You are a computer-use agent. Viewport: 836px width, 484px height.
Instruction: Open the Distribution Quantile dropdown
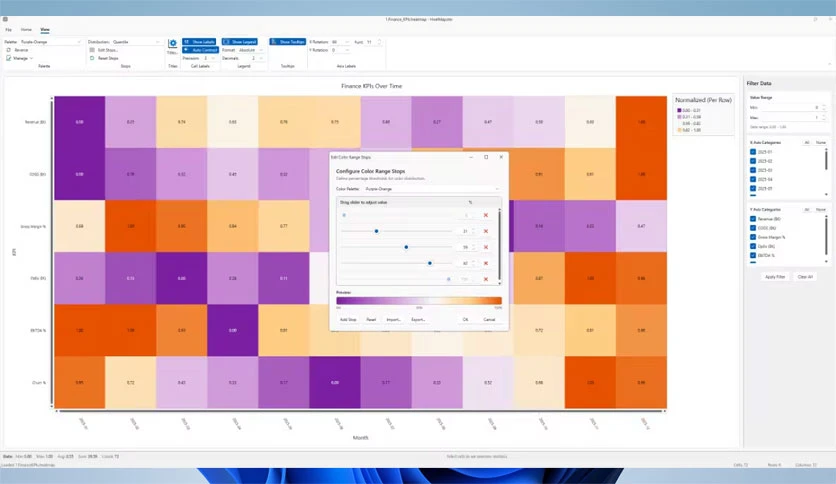click(x=136, y=42)
